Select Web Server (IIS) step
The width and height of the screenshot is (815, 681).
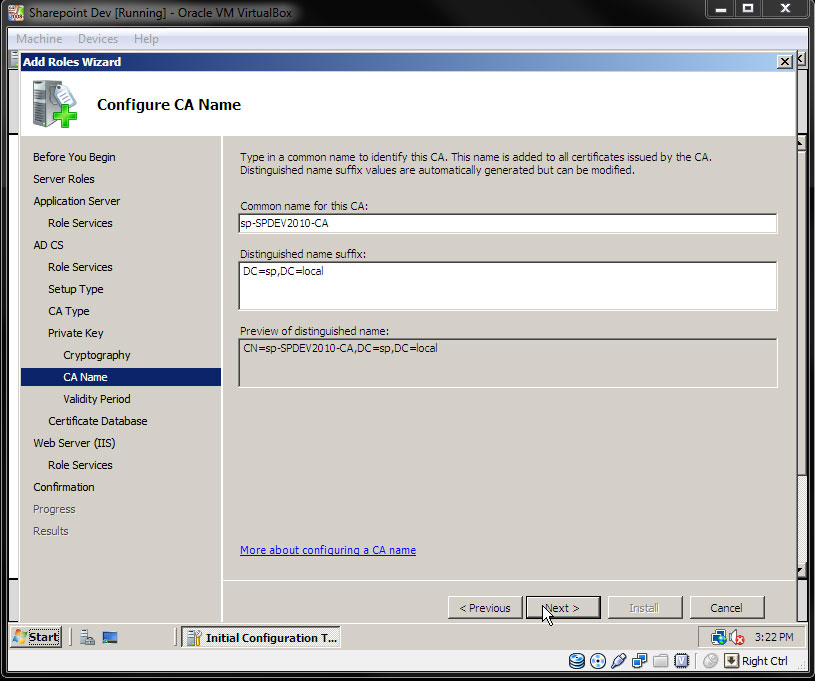click(74, 443)
